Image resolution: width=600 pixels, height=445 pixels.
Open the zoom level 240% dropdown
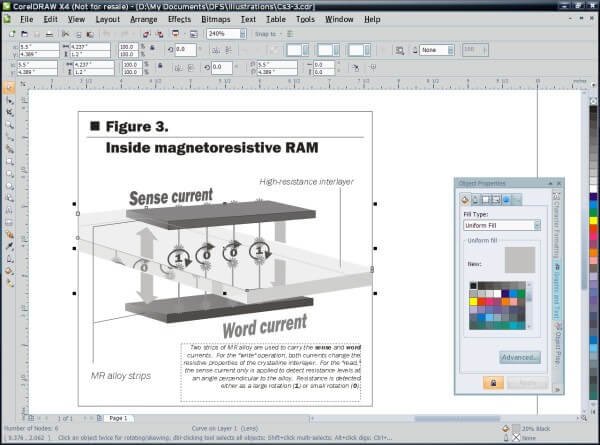tap(243, 34)
